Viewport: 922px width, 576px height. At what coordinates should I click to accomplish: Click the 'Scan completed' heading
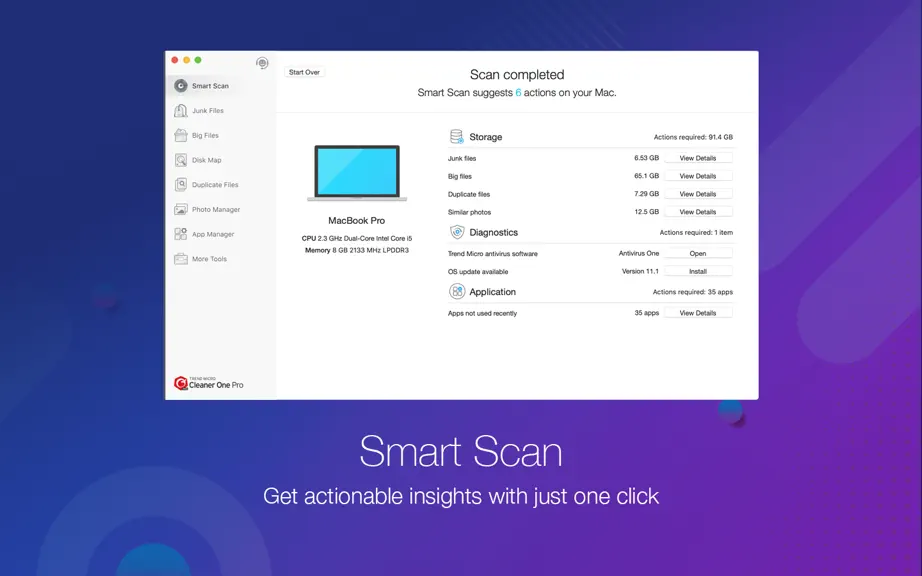tap(517, 75)
